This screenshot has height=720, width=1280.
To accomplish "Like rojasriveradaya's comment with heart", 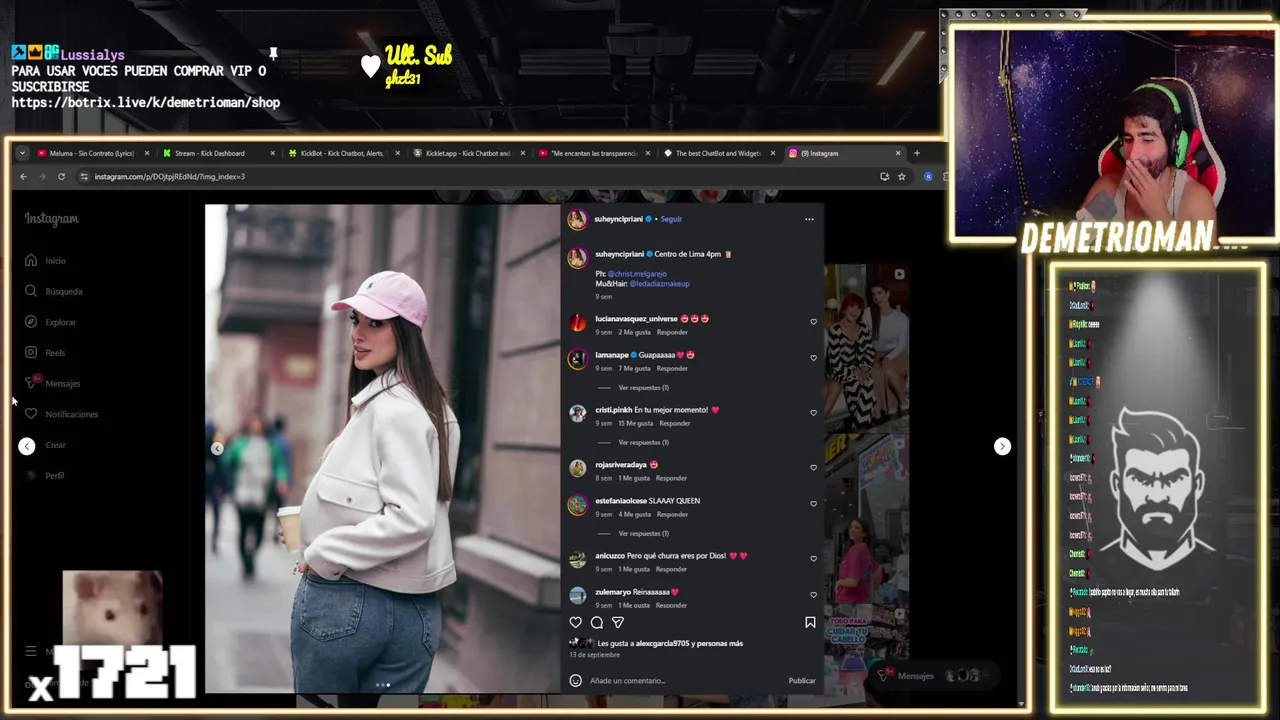I will [813, 468].
